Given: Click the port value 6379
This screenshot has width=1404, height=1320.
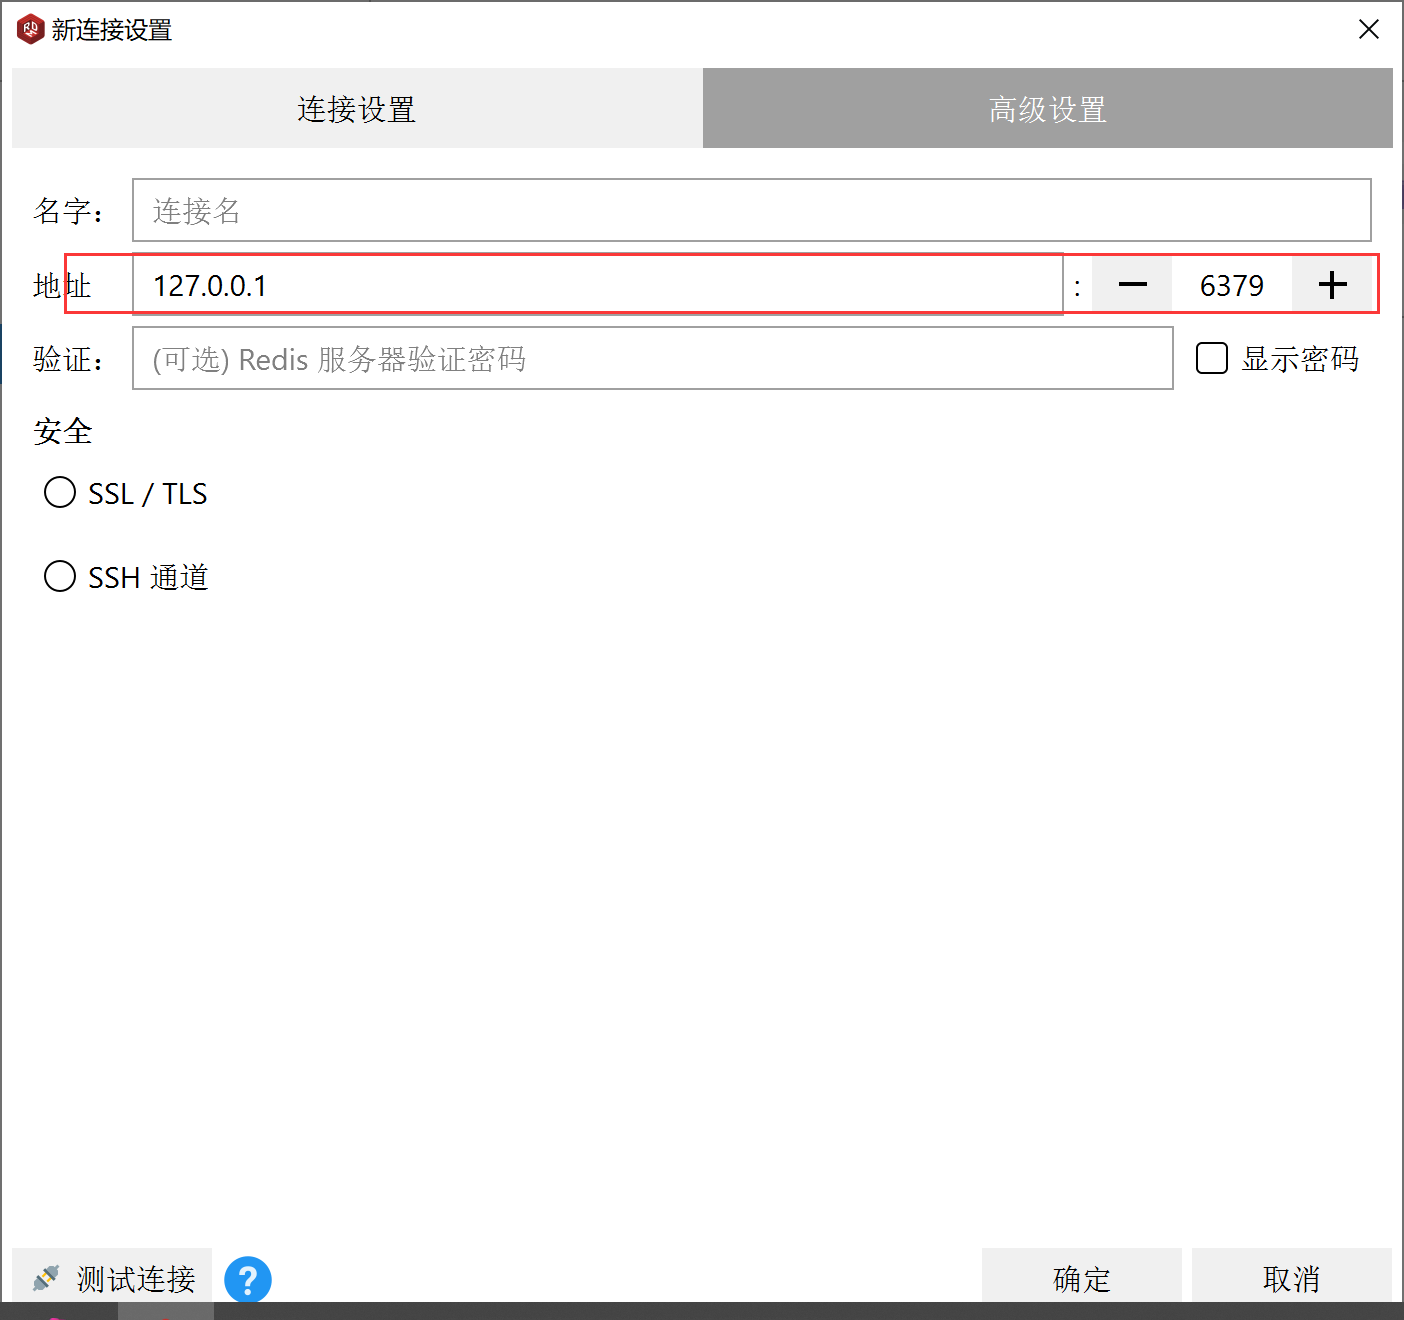Looking at the screenshot, I should 1232,285.
